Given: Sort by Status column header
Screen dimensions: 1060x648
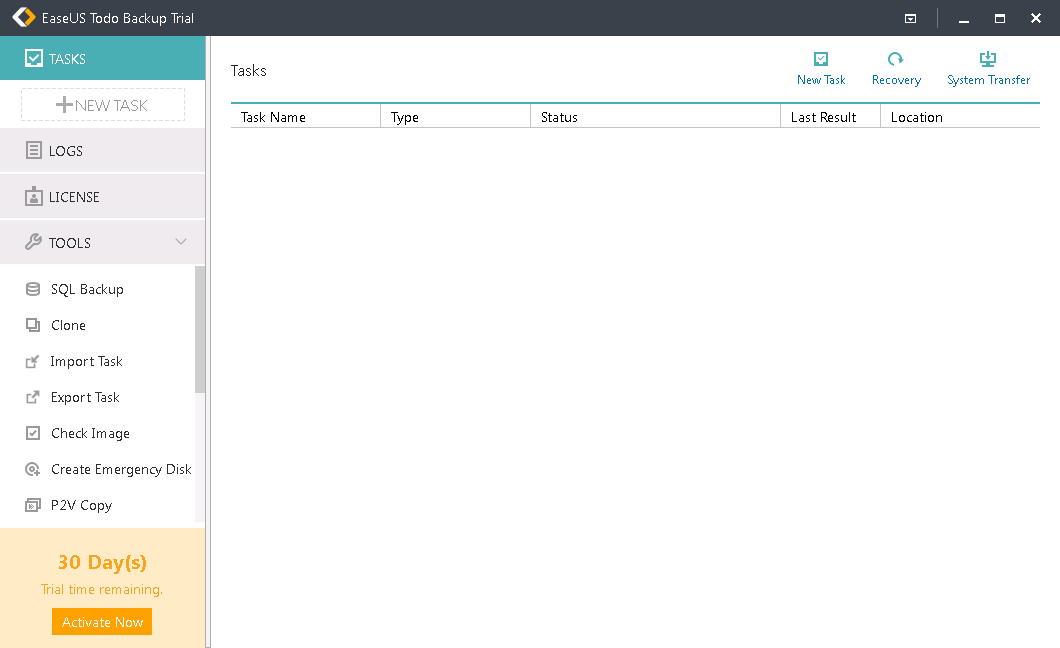Looking at the screenshot, I should pyautogui.click(x=656, y=117).
